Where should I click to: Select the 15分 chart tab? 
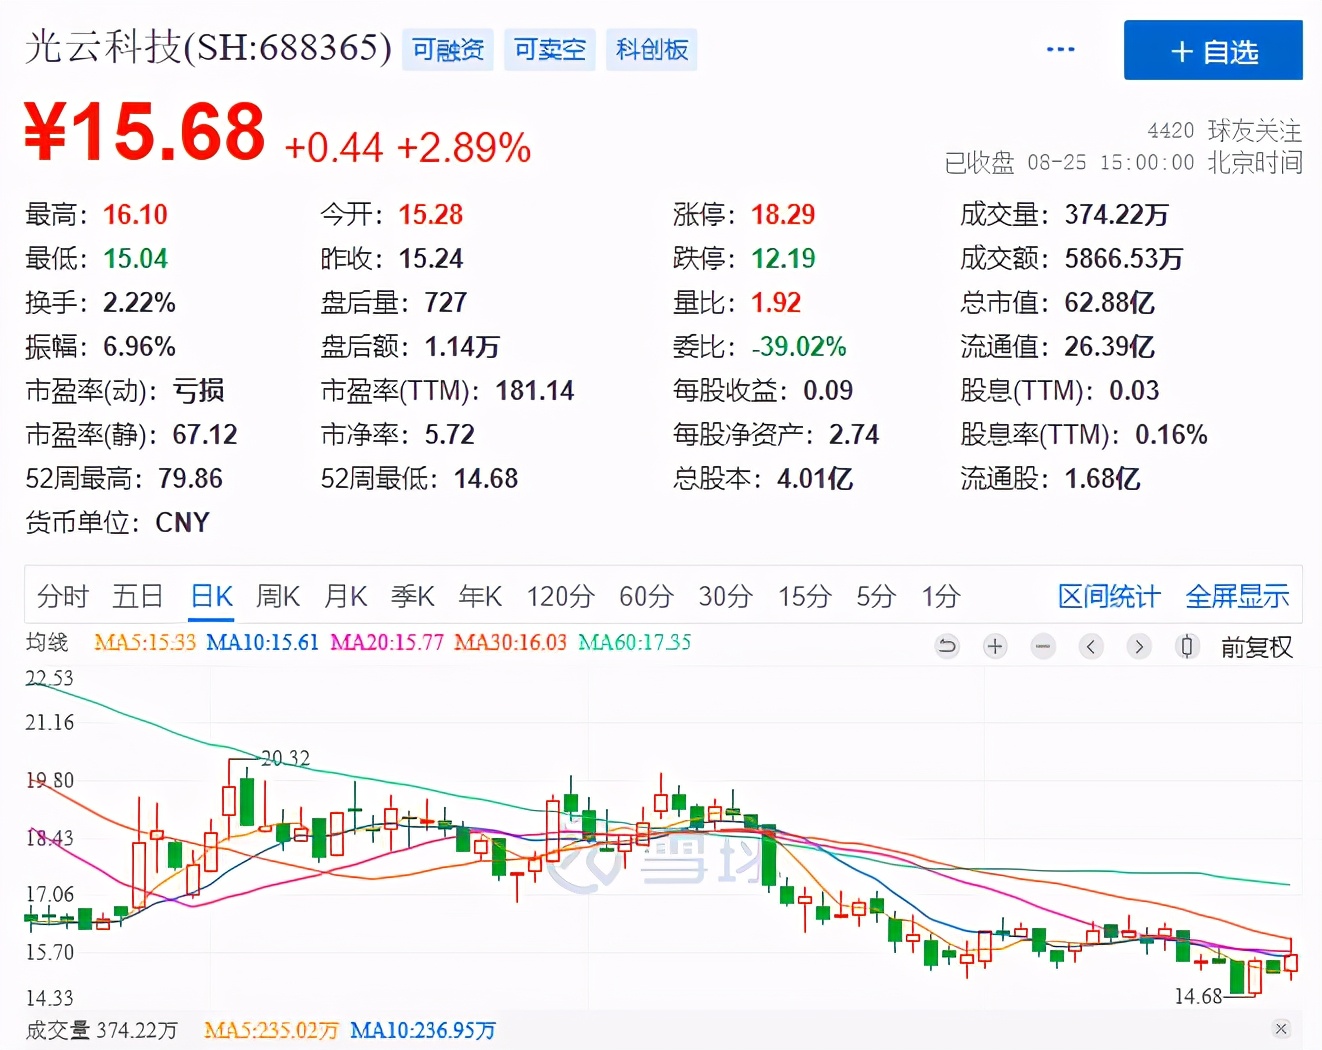click(x=805, y=597)
